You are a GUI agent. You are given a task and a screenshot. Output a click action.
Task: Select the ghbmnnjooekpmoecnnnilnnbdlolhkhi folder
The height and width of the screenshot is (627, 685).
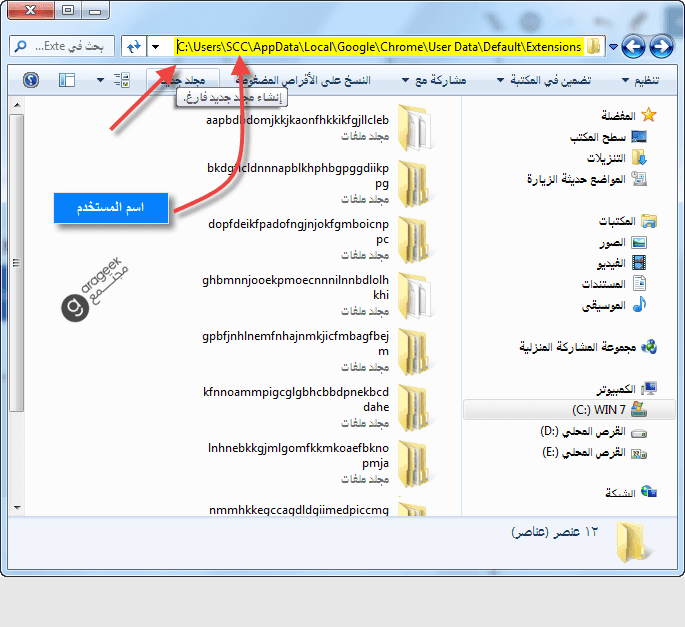point(415,295)
